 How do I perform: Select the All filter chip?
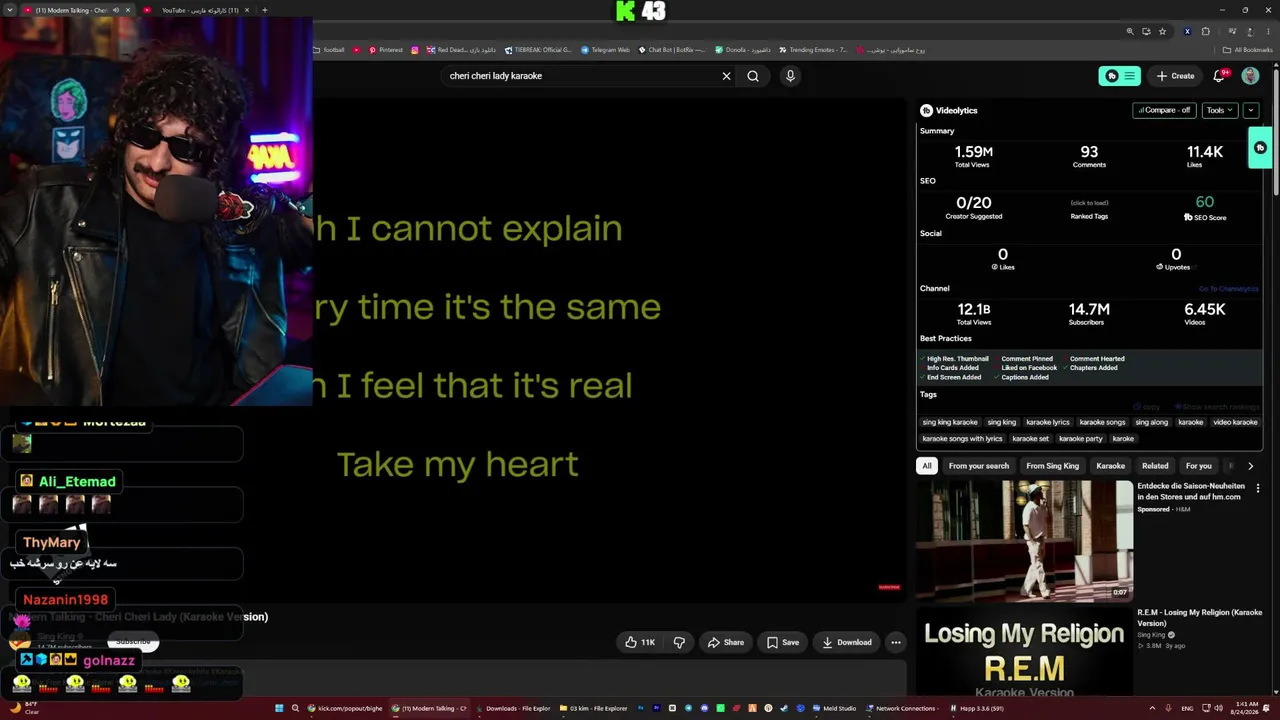pyautogui.click(x=927, y=466)
